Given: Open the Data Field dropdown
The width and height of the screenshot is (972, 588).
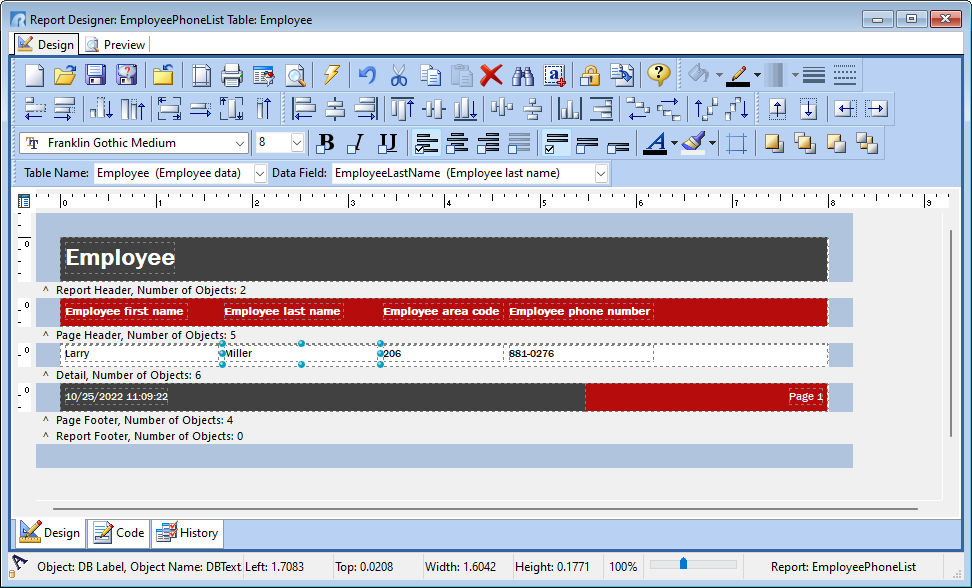Looking at the screenshot, I should [600, 173].
